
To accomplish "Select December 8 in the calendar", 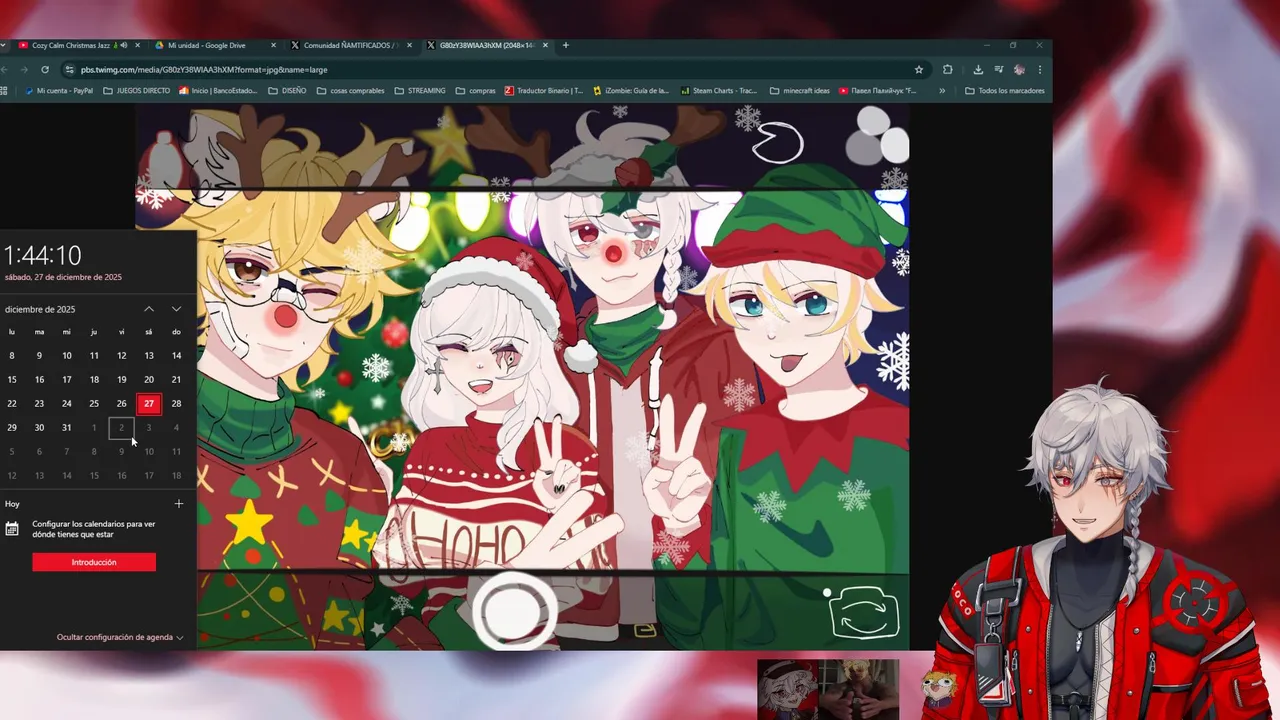I will click(12, 356).
